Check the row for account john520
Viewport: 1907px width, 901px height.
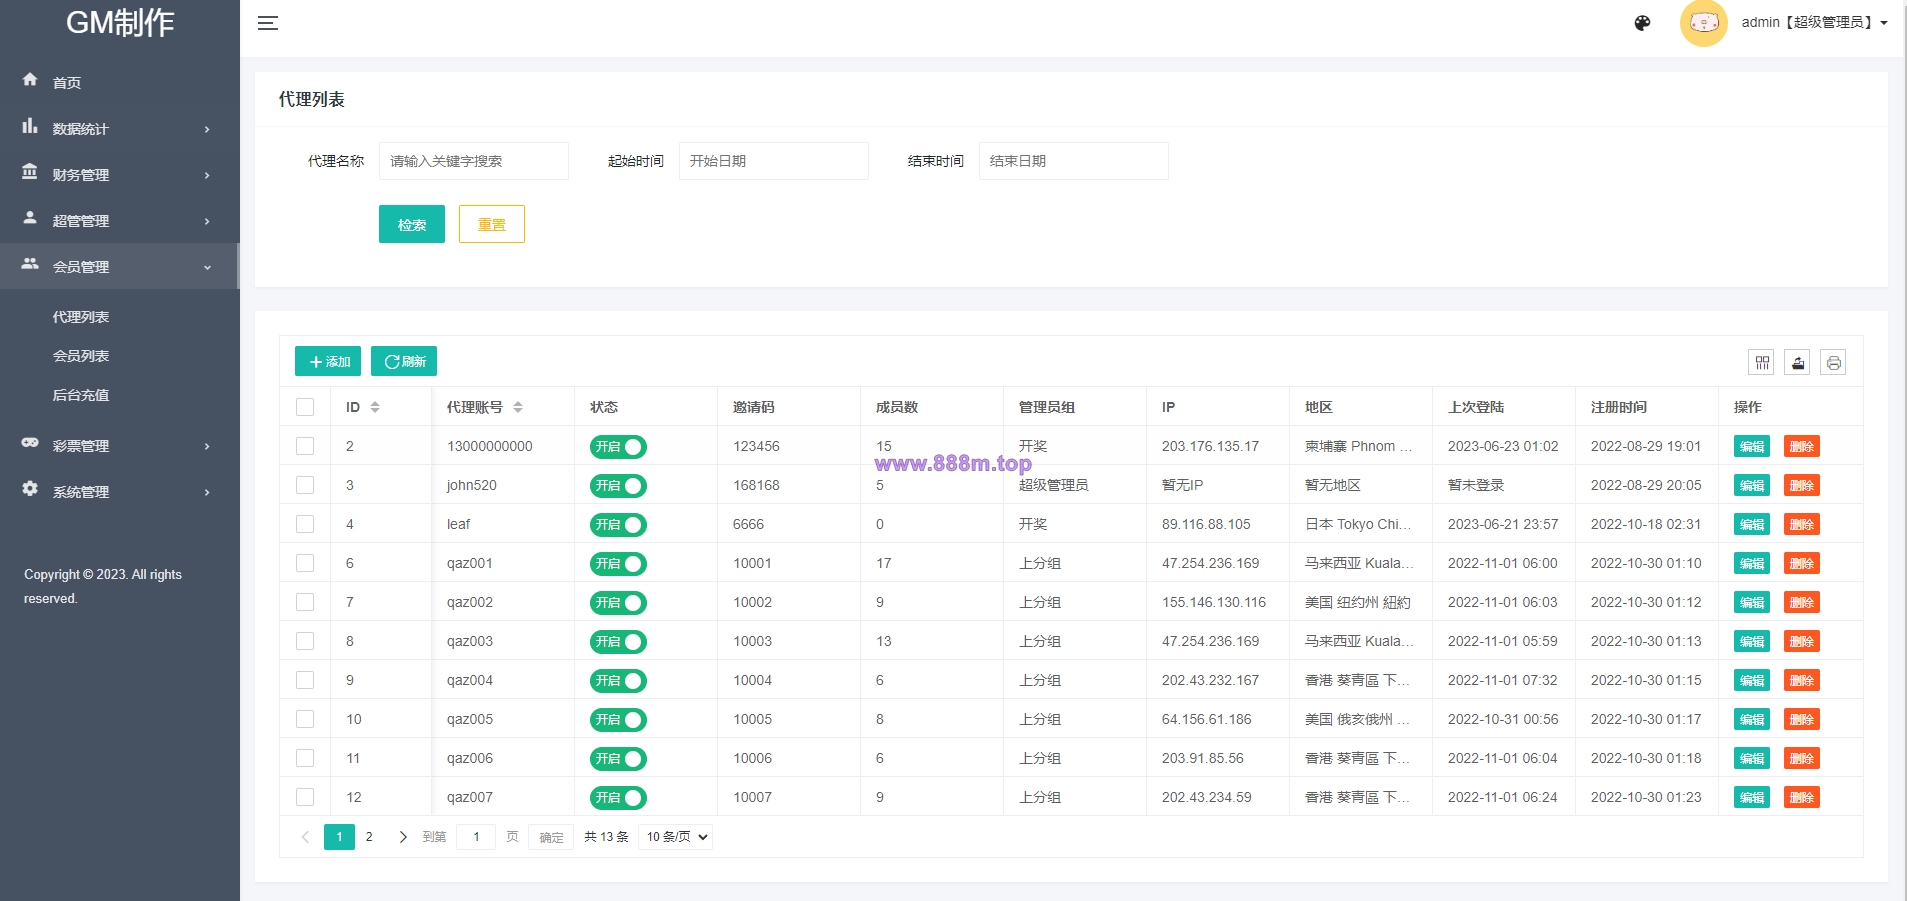coord(305,485)
